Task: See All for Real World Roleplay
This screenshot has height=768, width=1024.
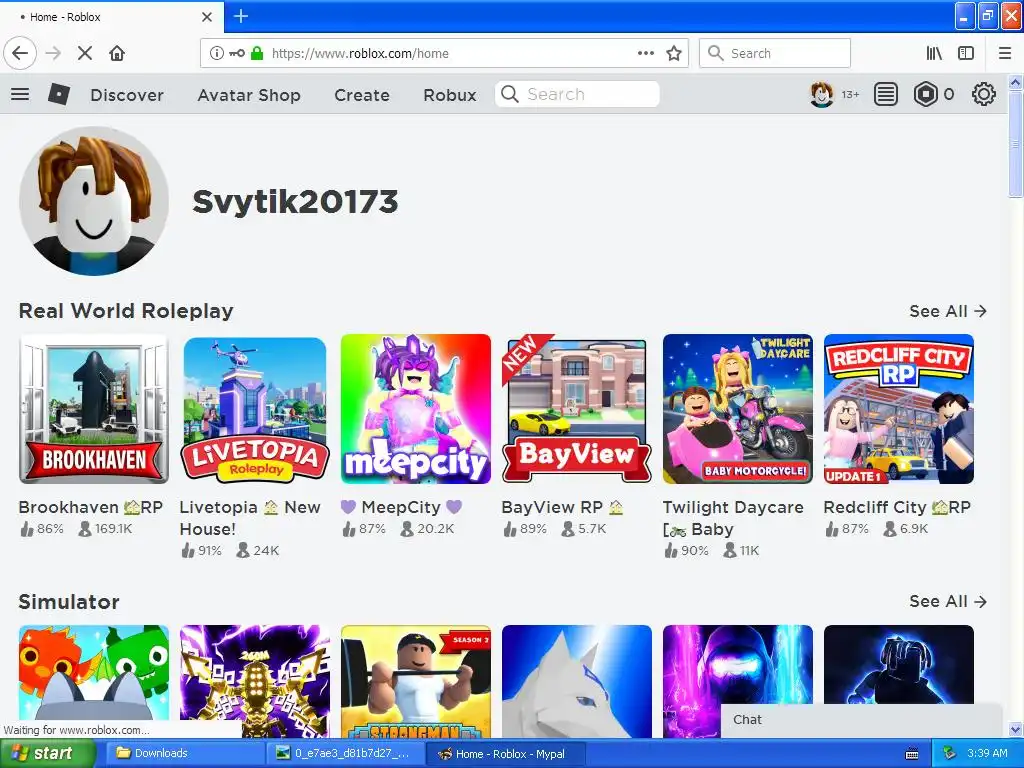Action: pos(948,311)
